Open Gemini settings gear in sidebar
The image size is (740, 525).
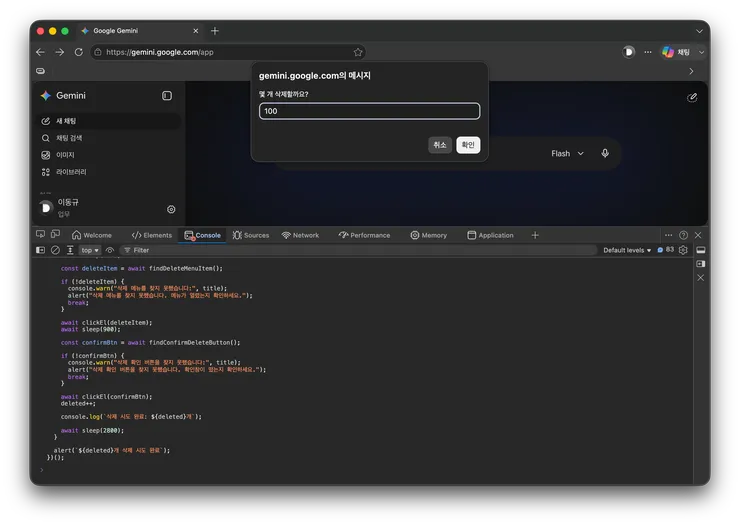coord(171,209)
